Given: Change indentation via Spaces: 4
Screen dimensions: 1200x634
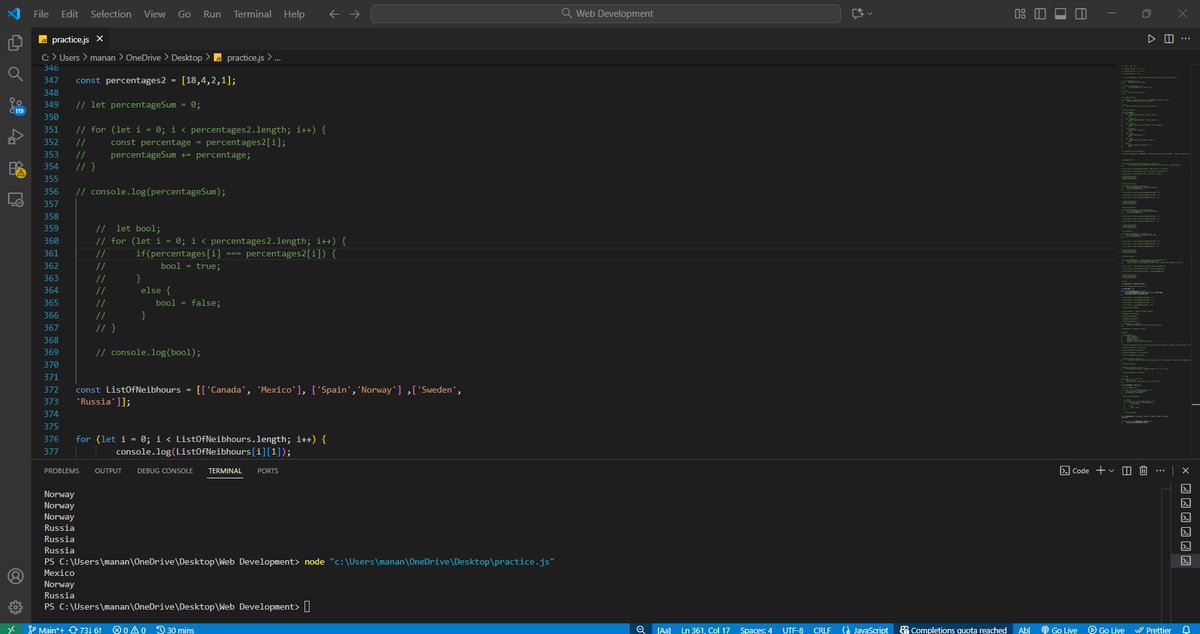Looking at the screenshot, I should tap(754, 629).
